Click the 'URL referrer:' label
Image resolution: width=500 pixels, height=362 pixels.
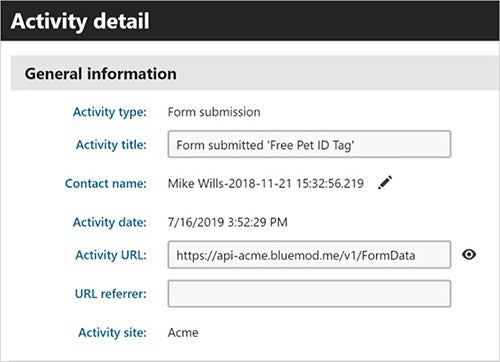[111, 294]
